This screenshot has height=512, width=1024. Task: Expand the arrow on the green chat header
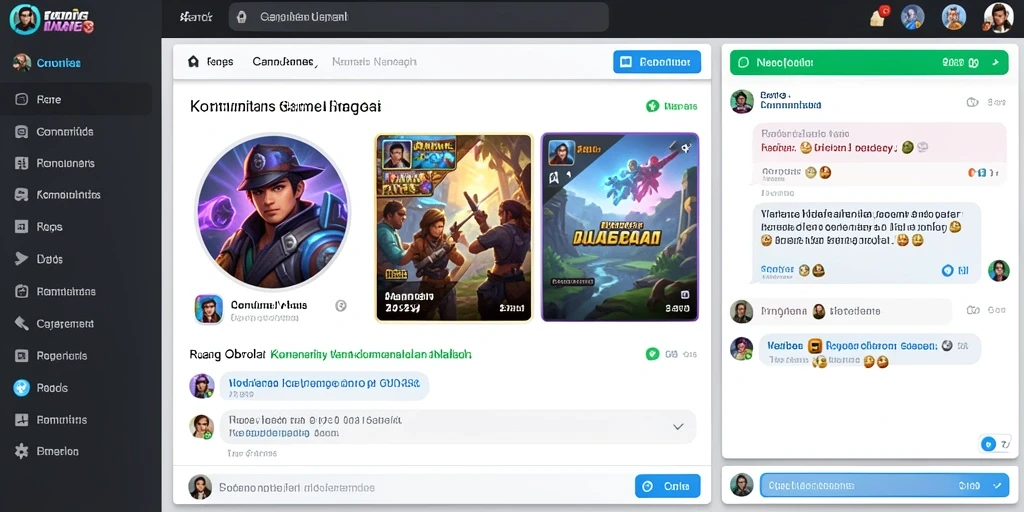tap(995, 63)
